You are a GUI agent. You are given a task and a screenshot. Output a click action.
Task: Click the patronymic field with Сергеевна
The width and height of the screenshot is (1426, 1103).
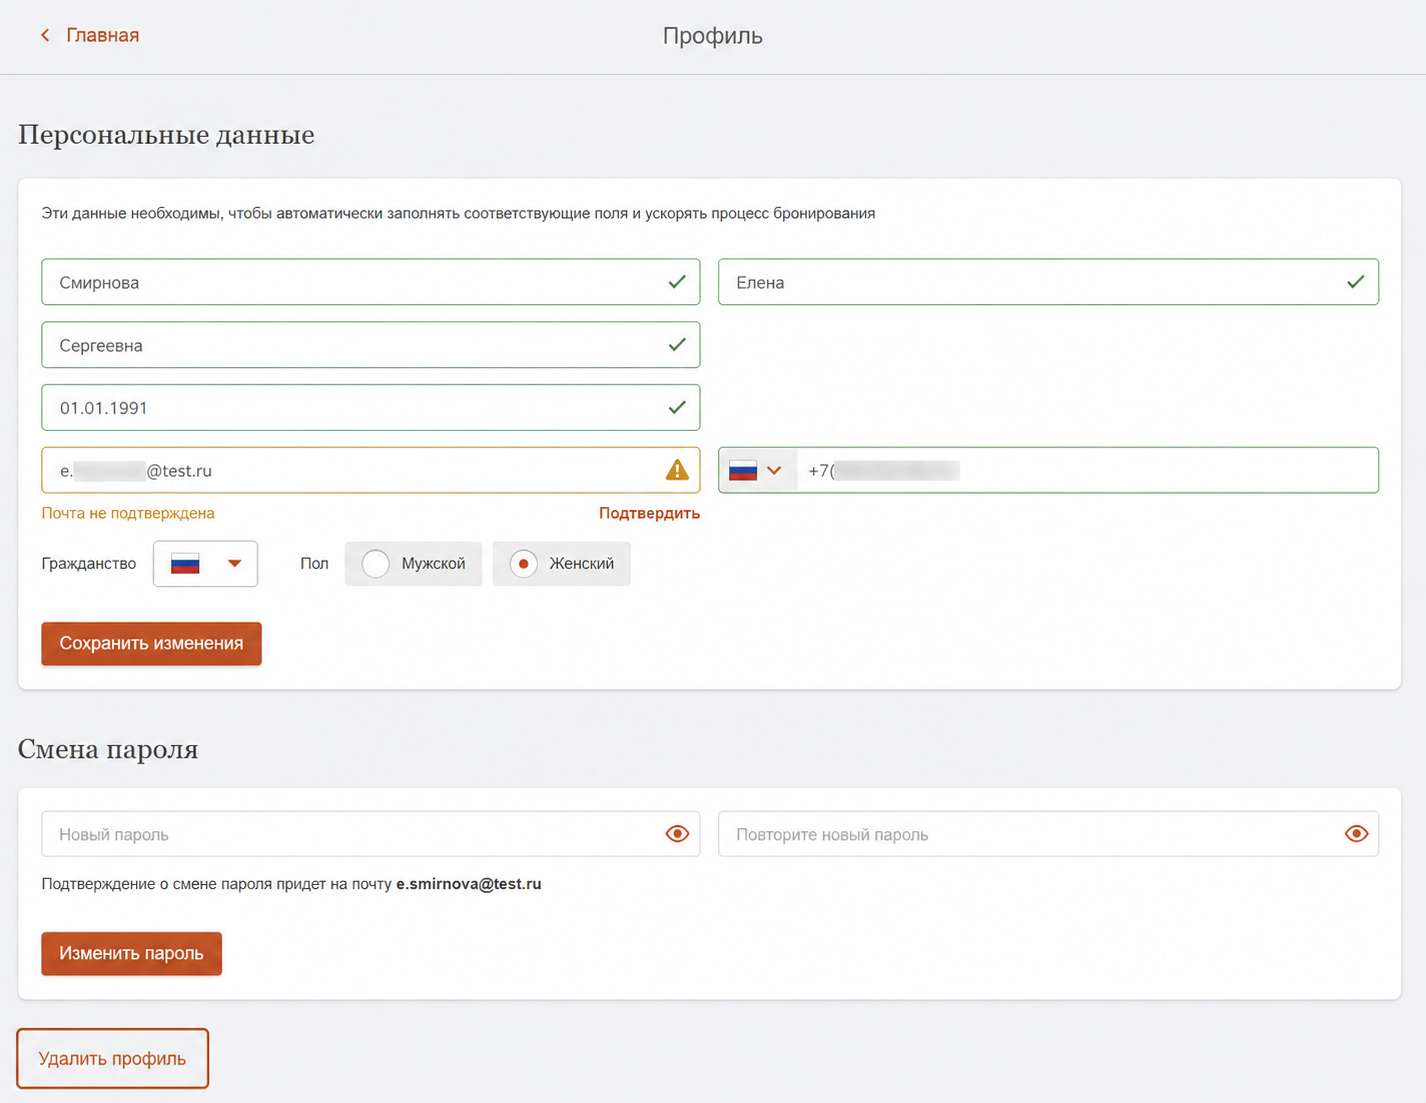tap(370, 345)
